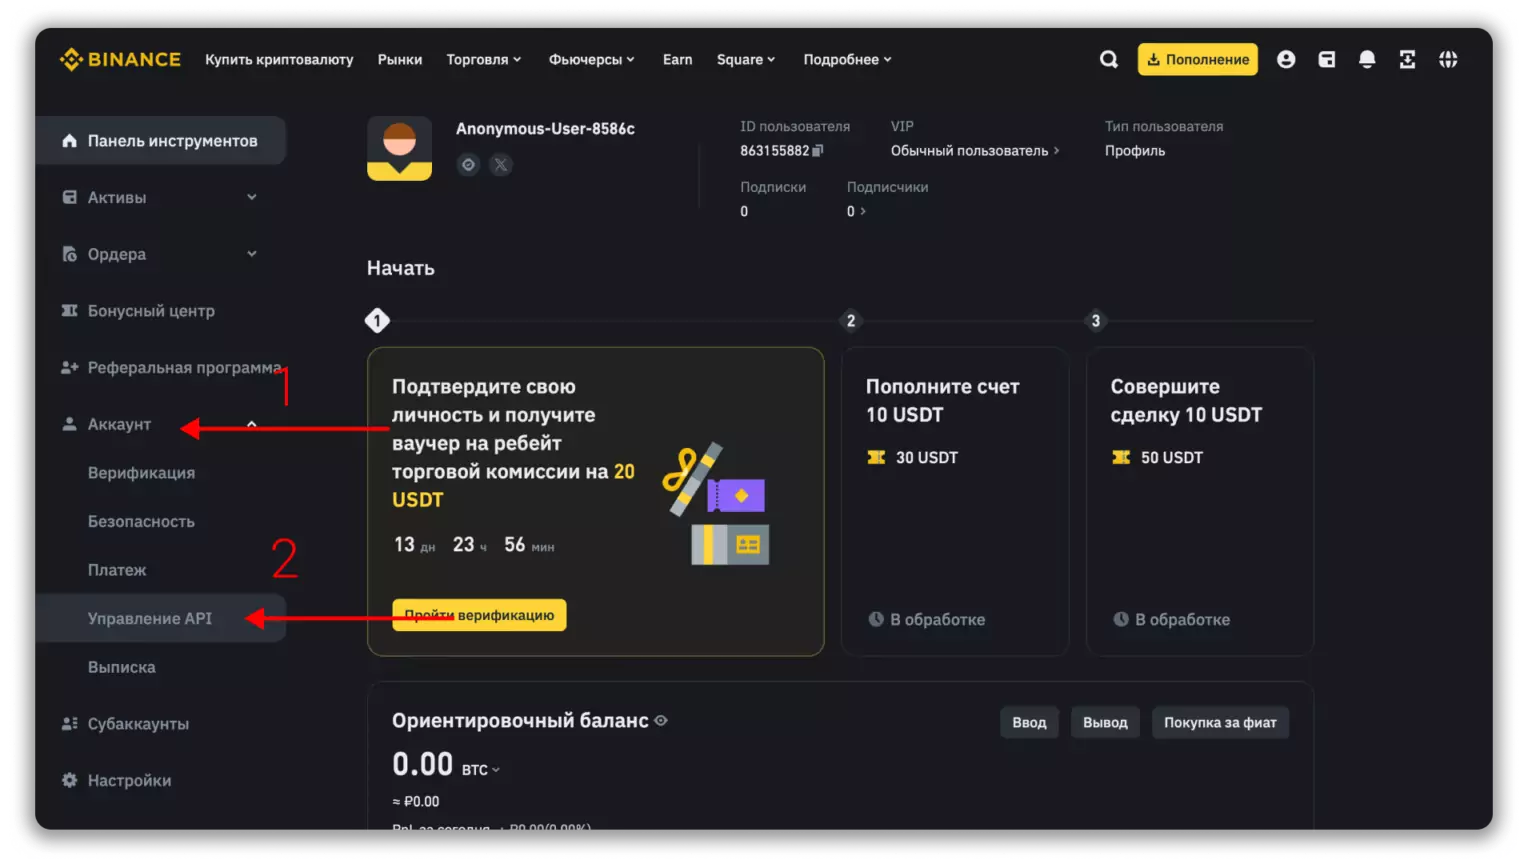Open Бонусный центр in sidebar
Screen dimensions: 1536x864
tap(161, 311)
